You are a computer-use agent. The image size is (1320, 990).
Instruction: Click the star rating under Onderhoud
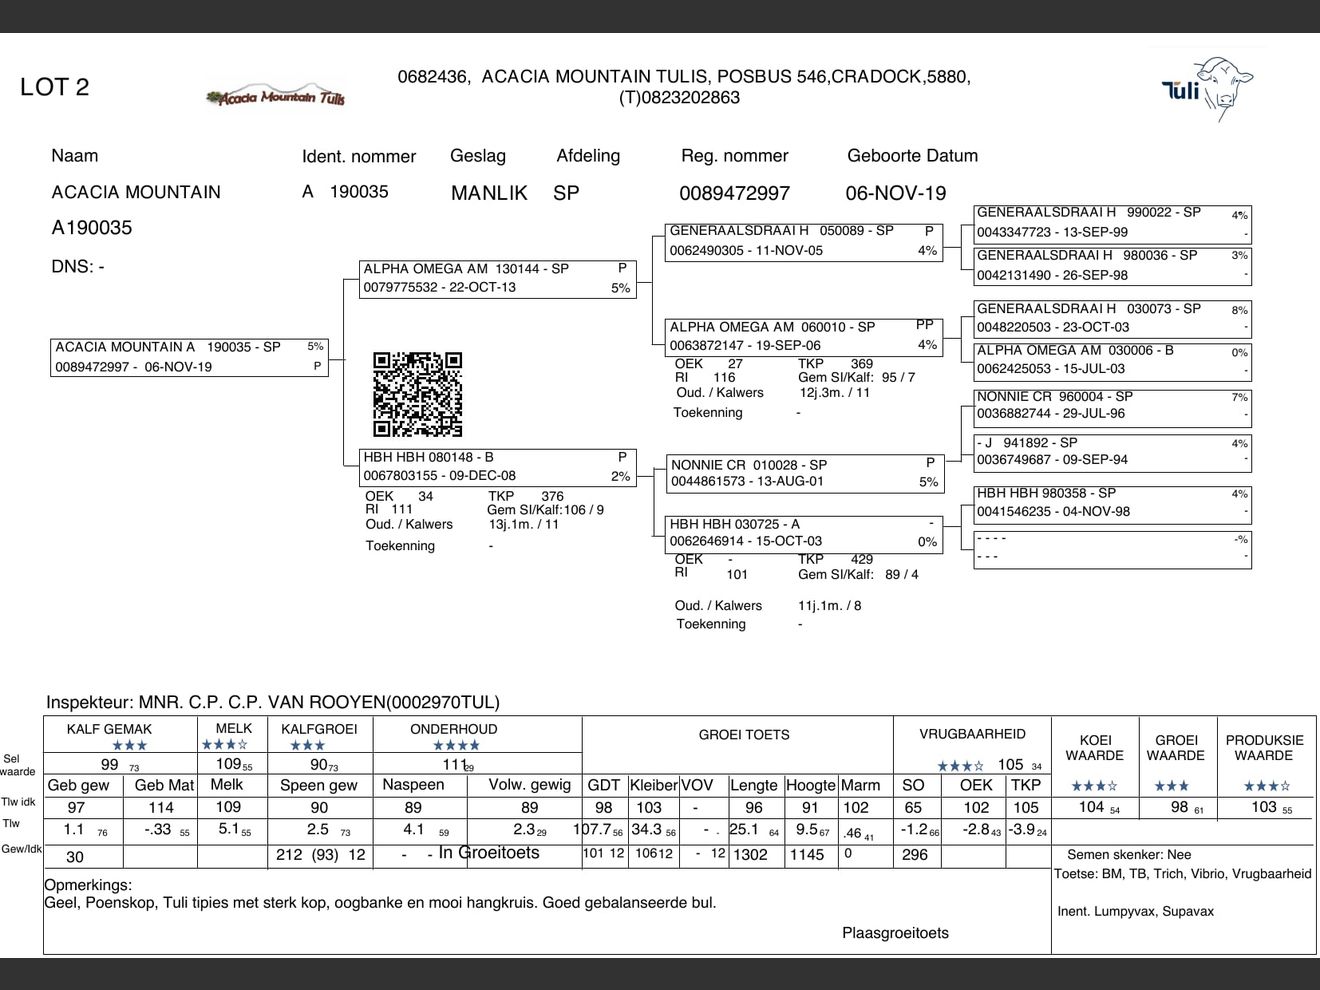pyautogui.click(x=456, y=746)
